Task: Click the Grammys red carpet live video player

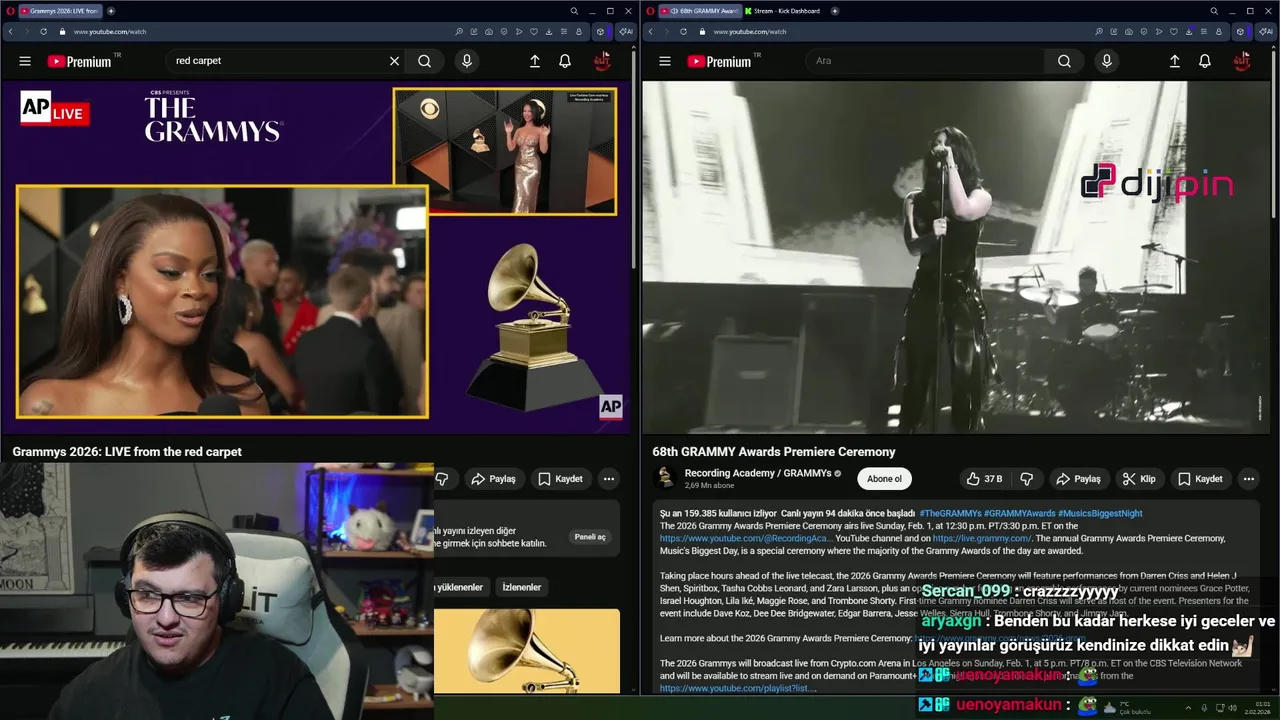Action: (317, 256)
